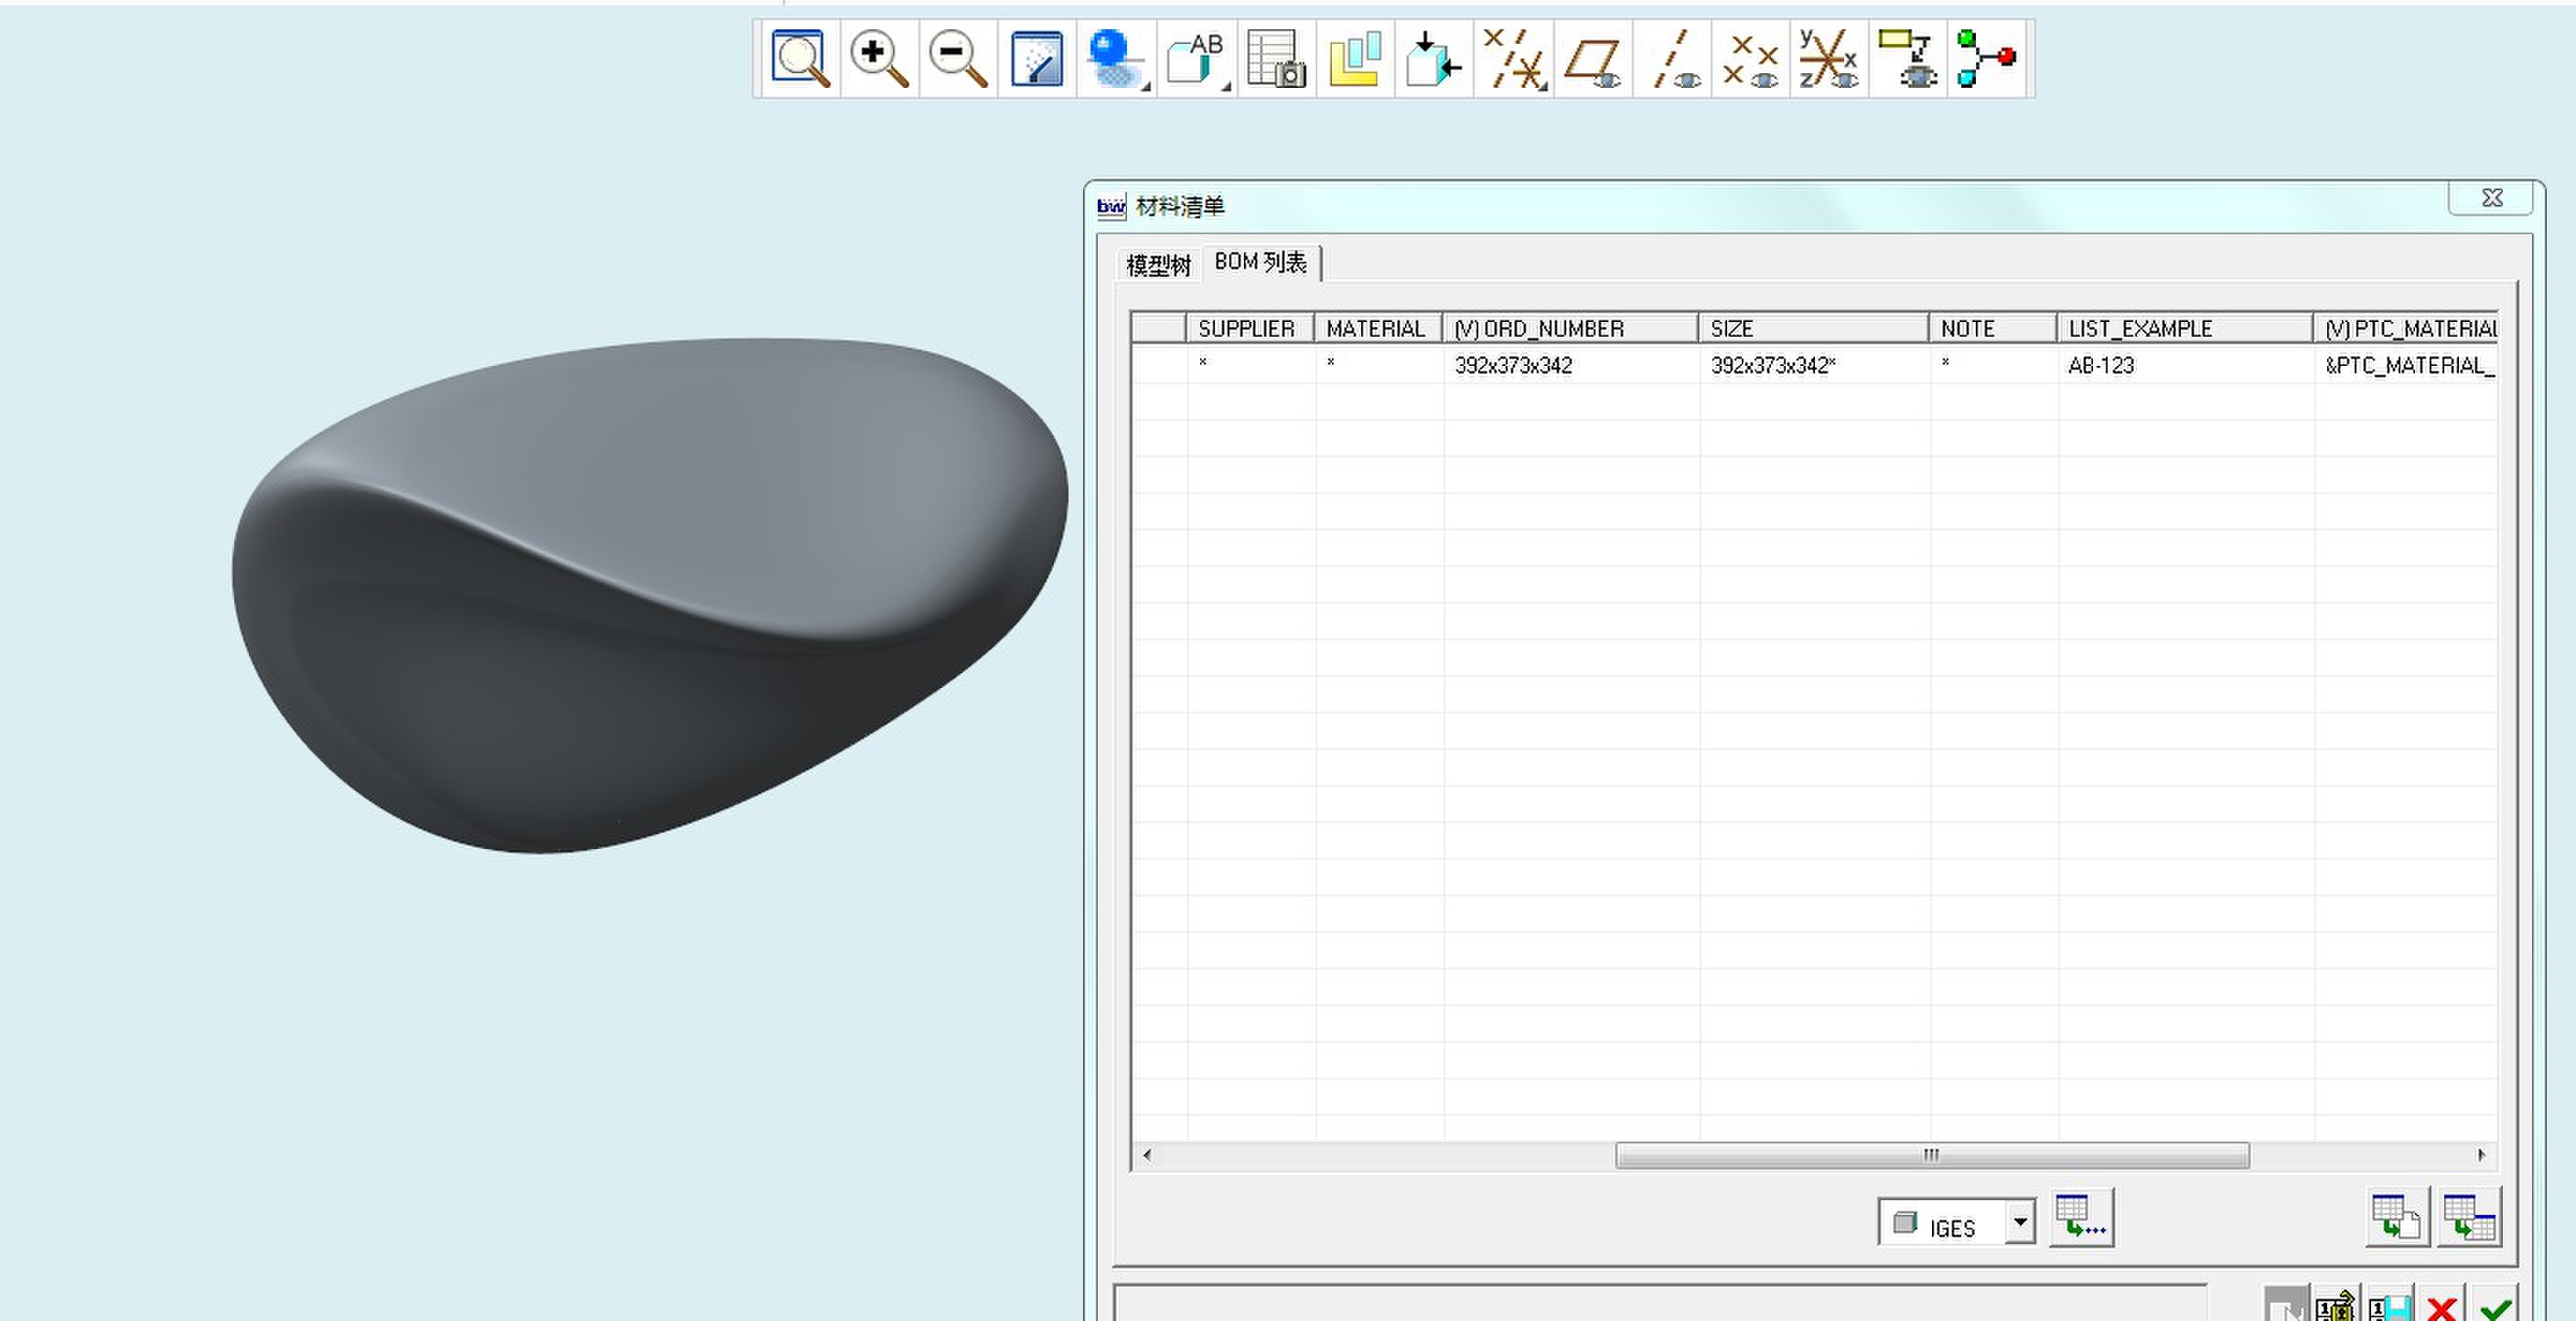
Task: Click the red X cancel button
Action: tap(2442, 1305)
